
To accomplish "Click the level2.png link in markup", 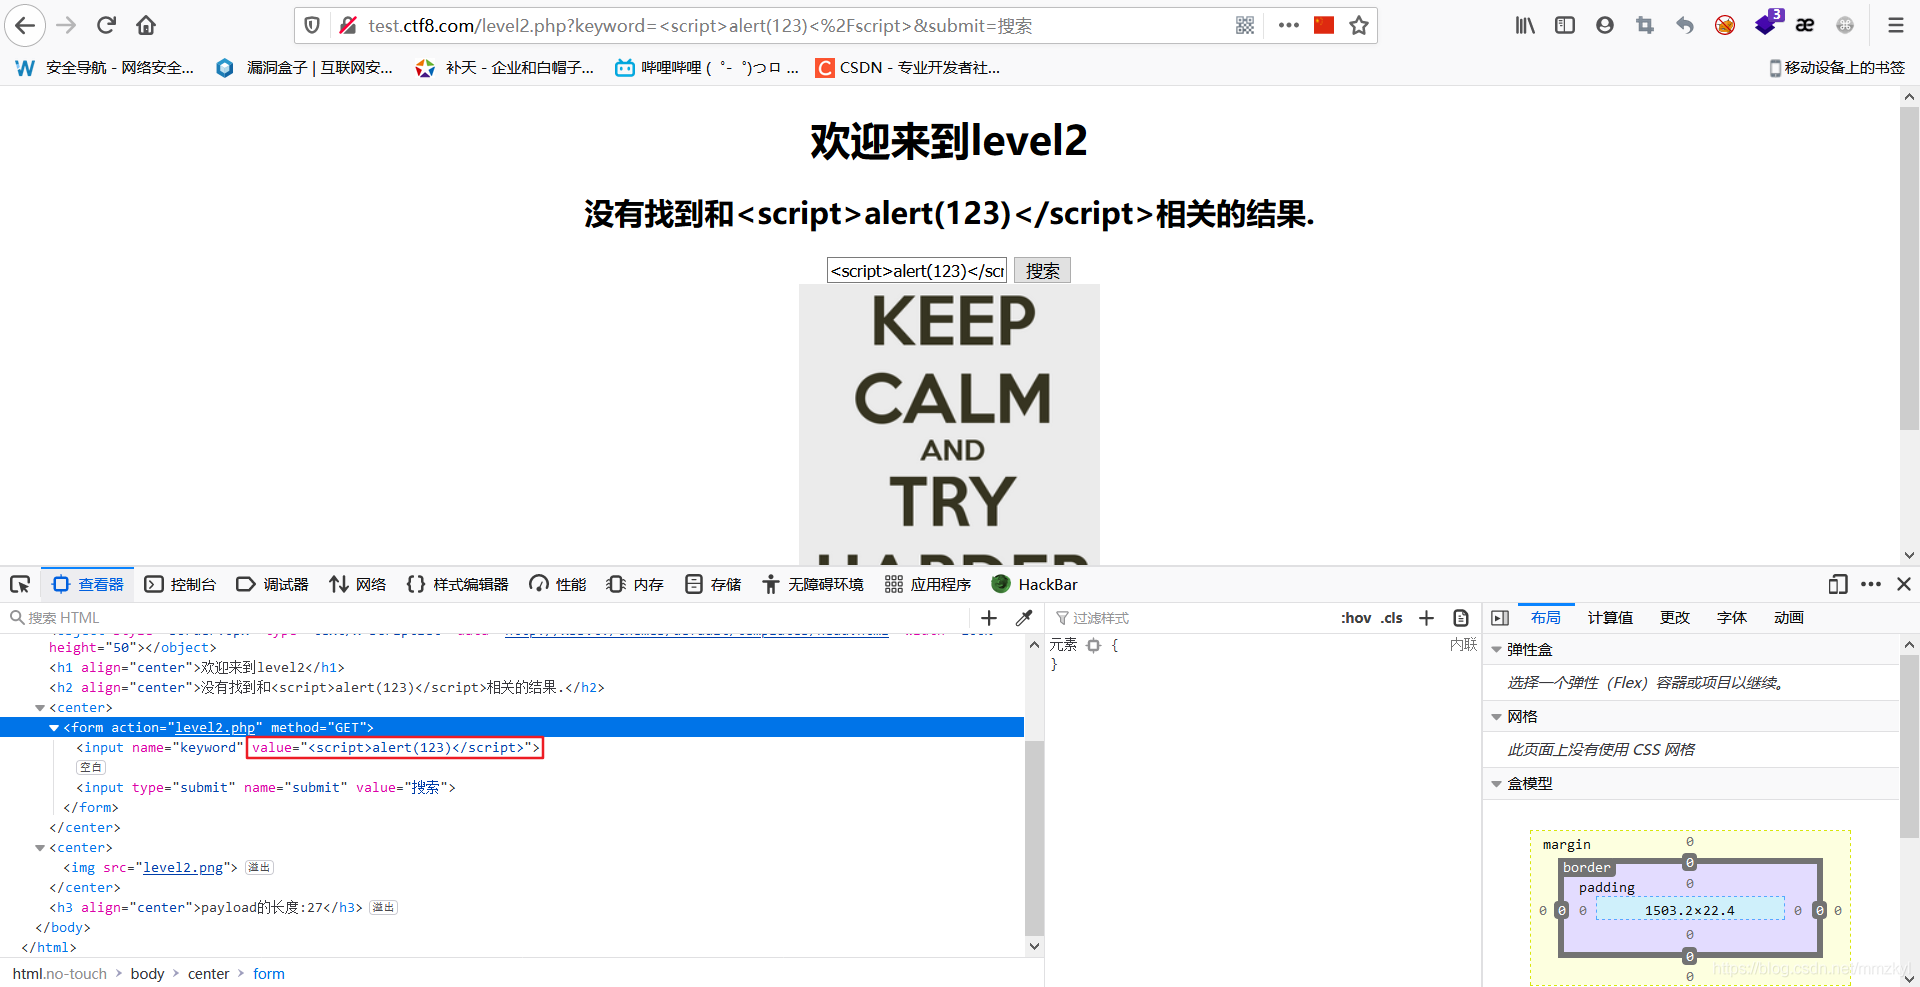I will click(x=183, y=868).
